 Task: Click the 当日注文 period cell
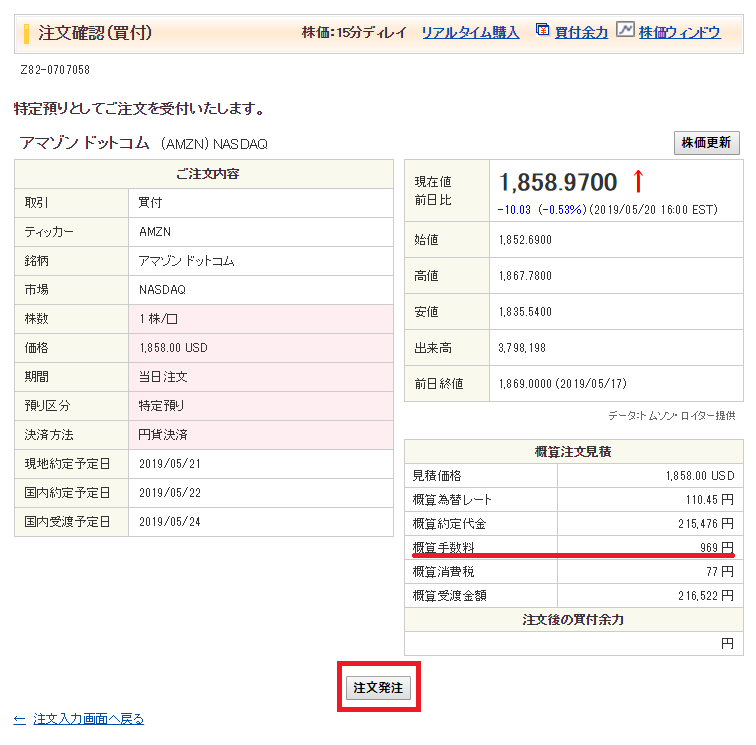tap(261, 377)
